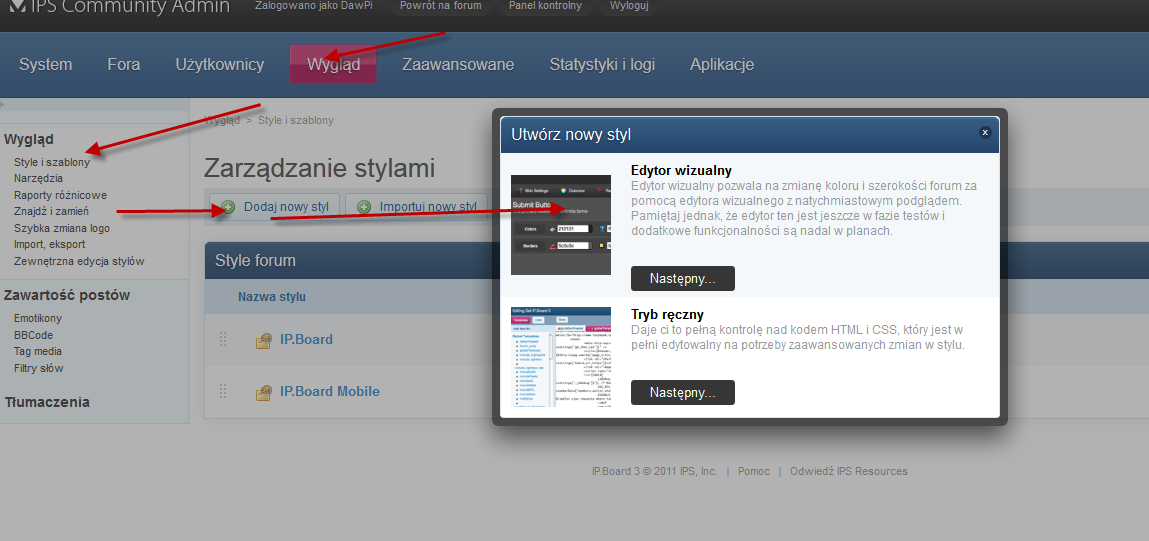
Task: Open the System menu
Action: 45,65
